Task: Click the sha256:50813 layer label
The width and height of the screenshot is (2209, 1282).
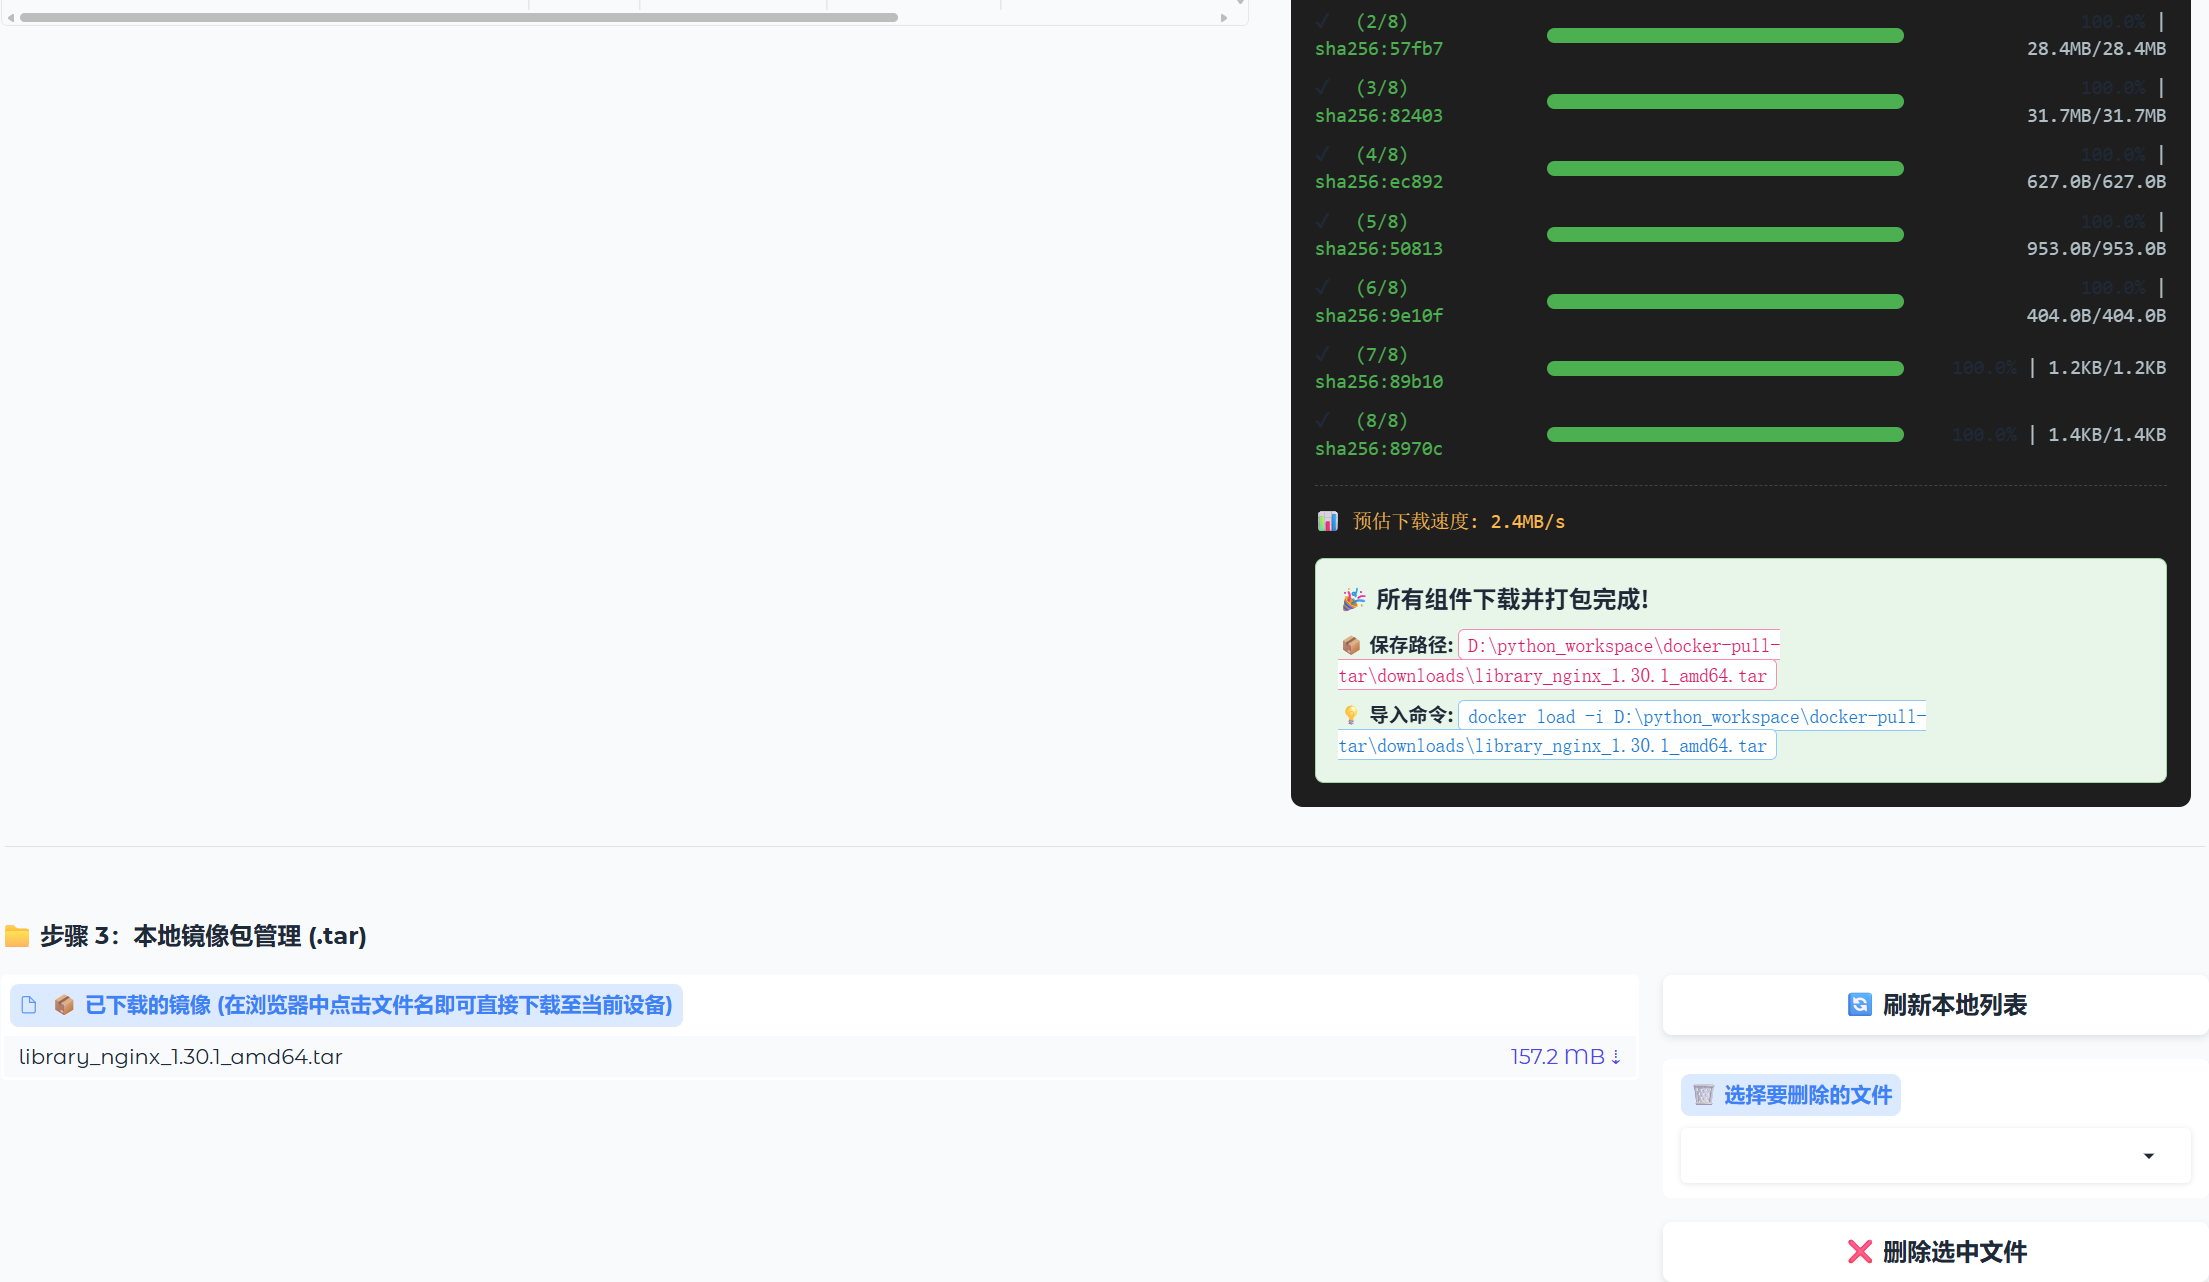Action: point(1379,249)
